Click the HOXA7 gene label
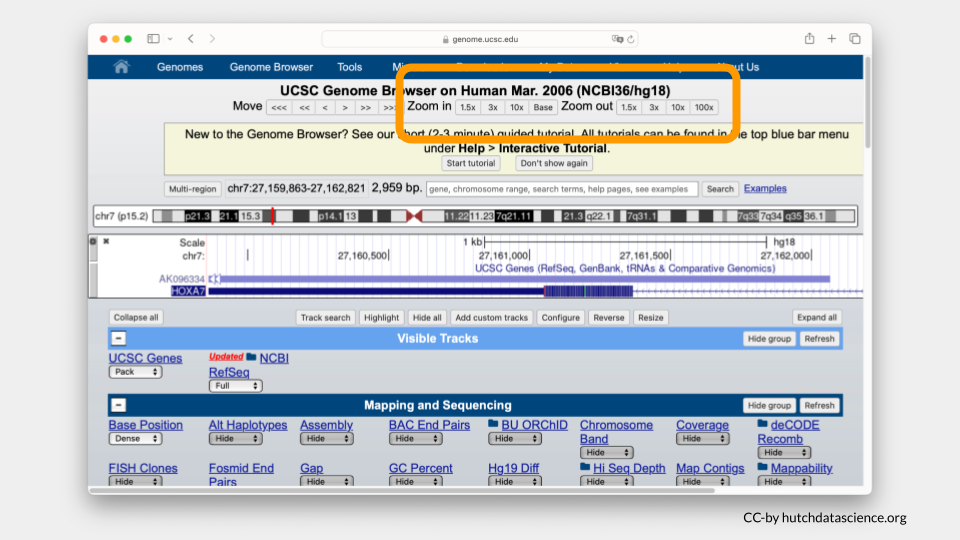 pos(188,291)
